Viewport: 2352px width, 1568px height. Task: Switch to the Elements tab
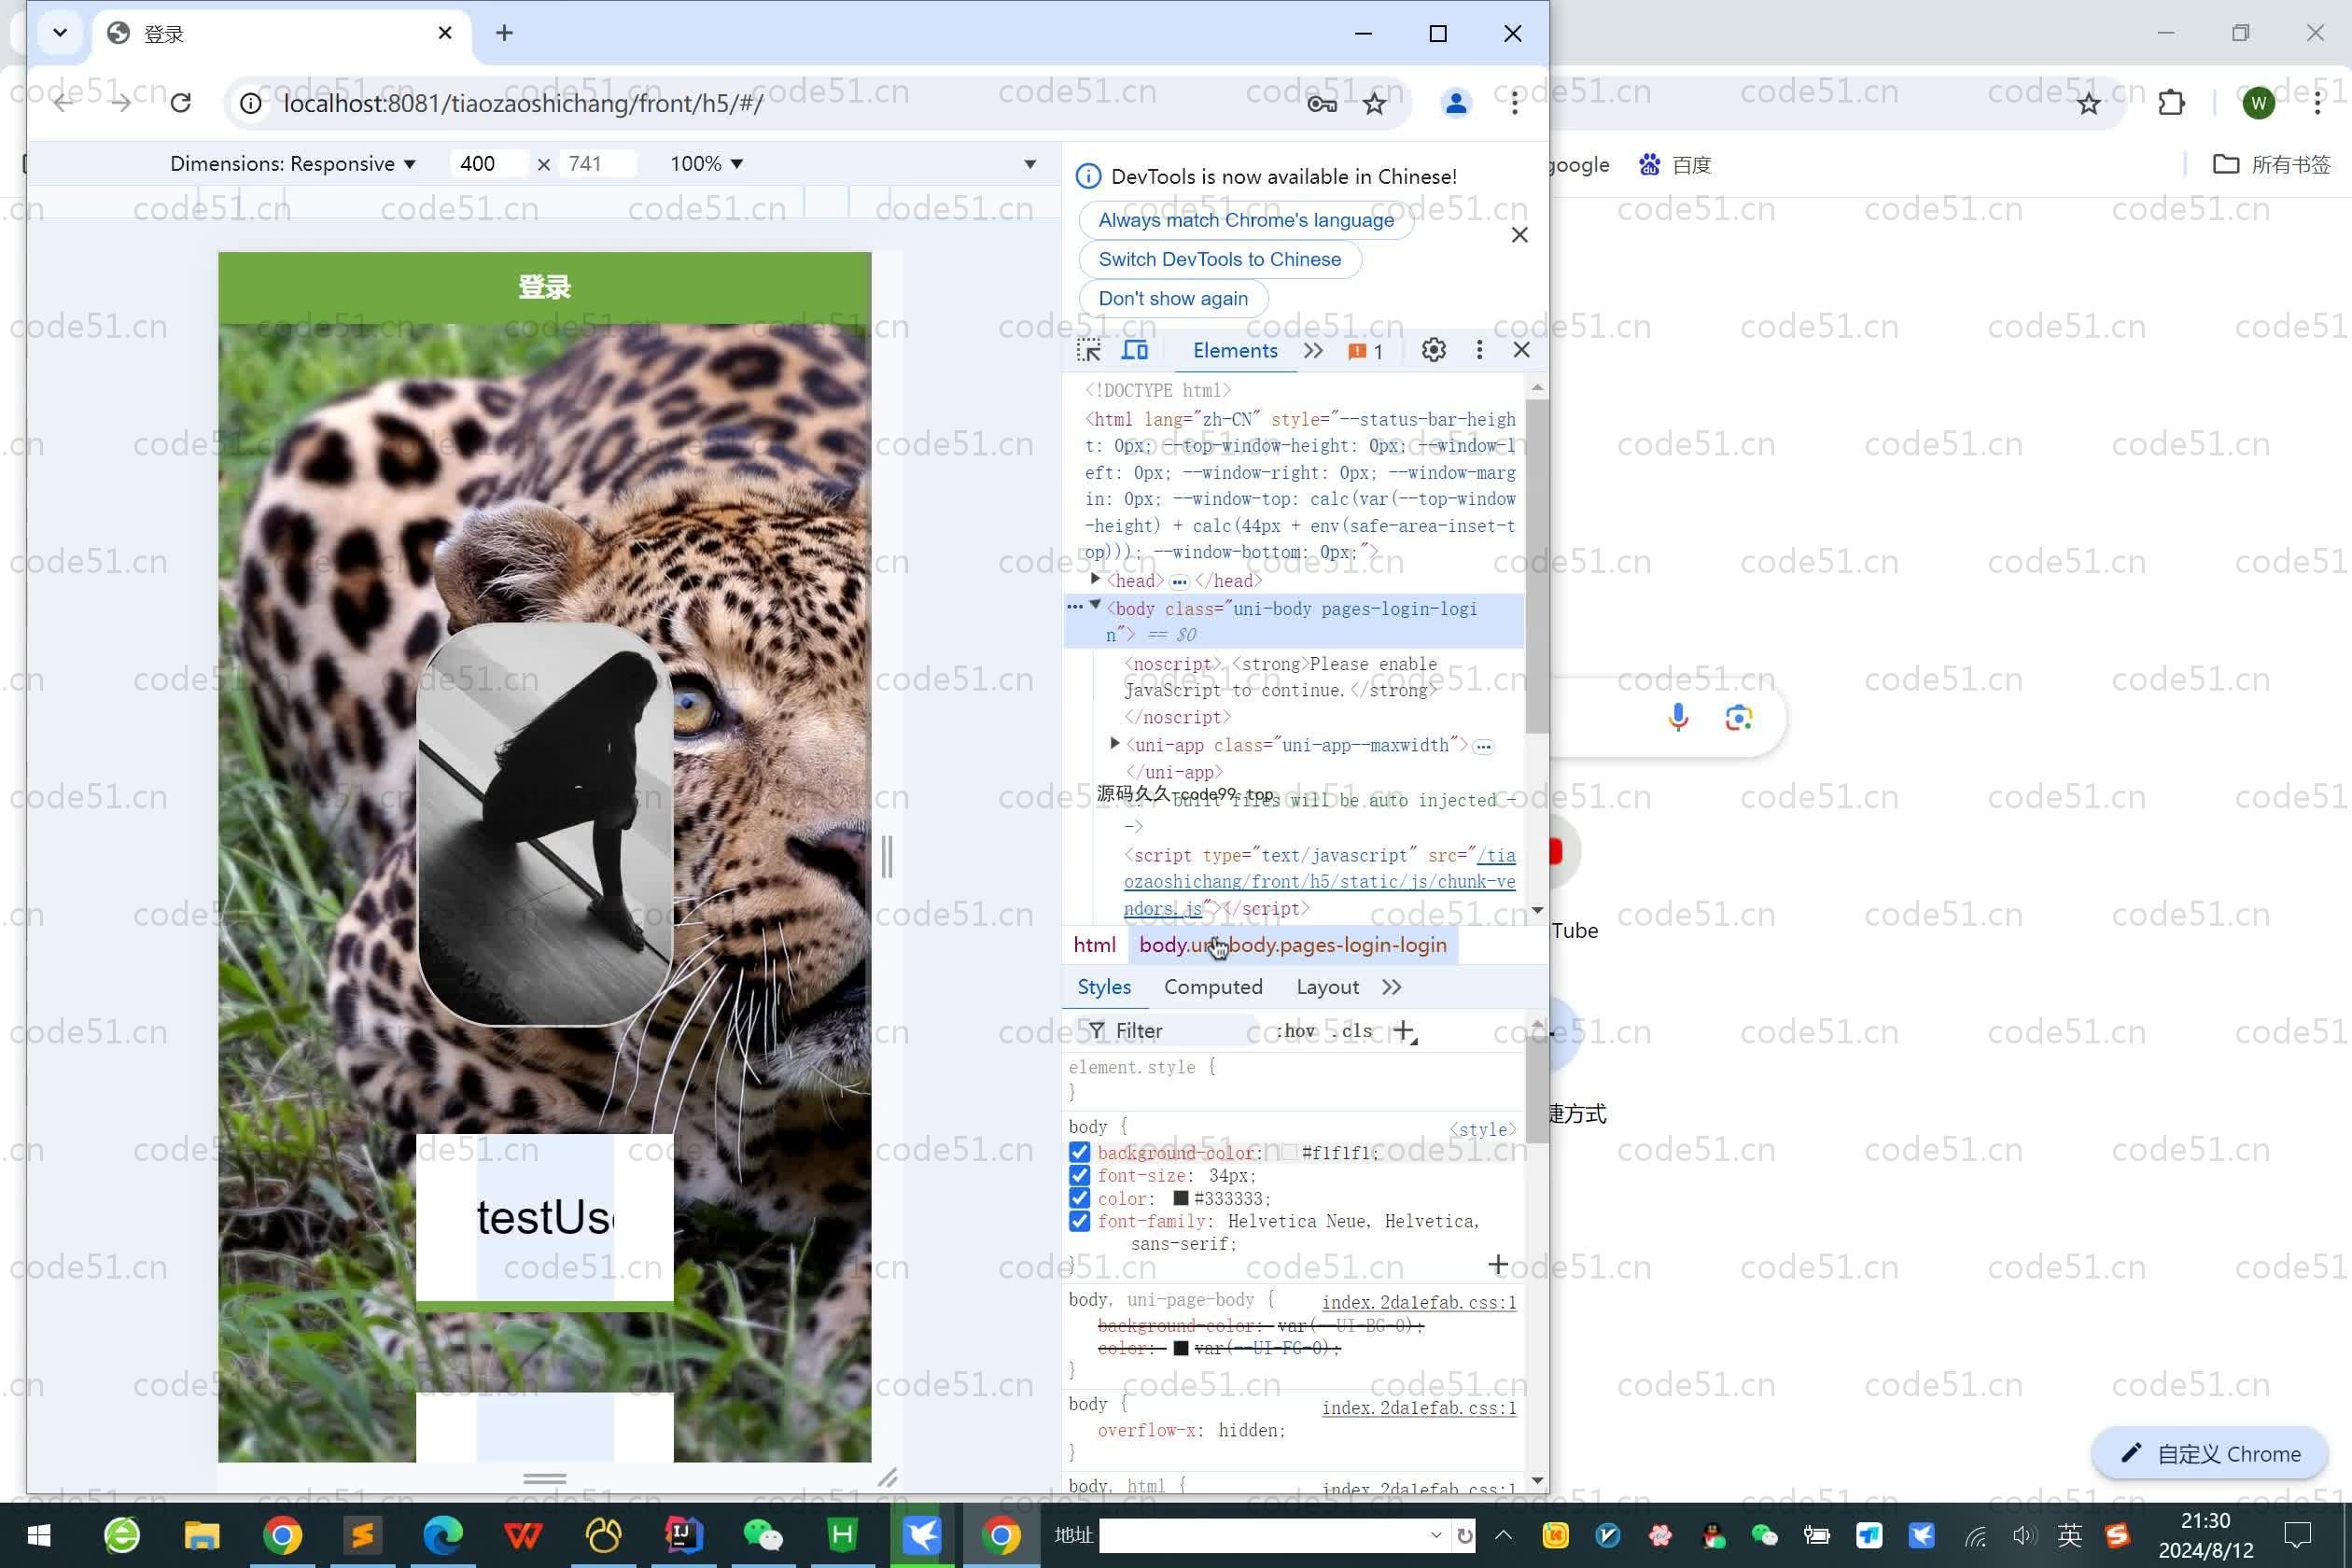coord(1235,351)
